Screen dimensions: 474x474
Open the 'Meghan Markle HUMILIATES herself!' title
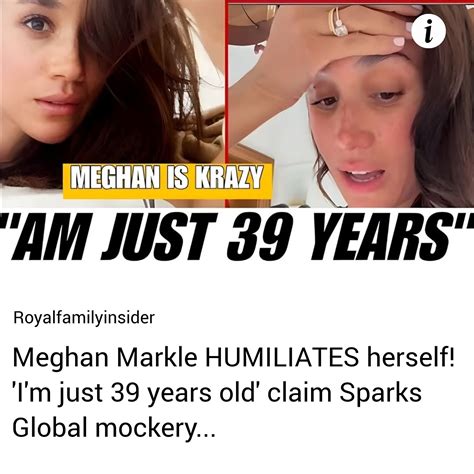(233, 357)
